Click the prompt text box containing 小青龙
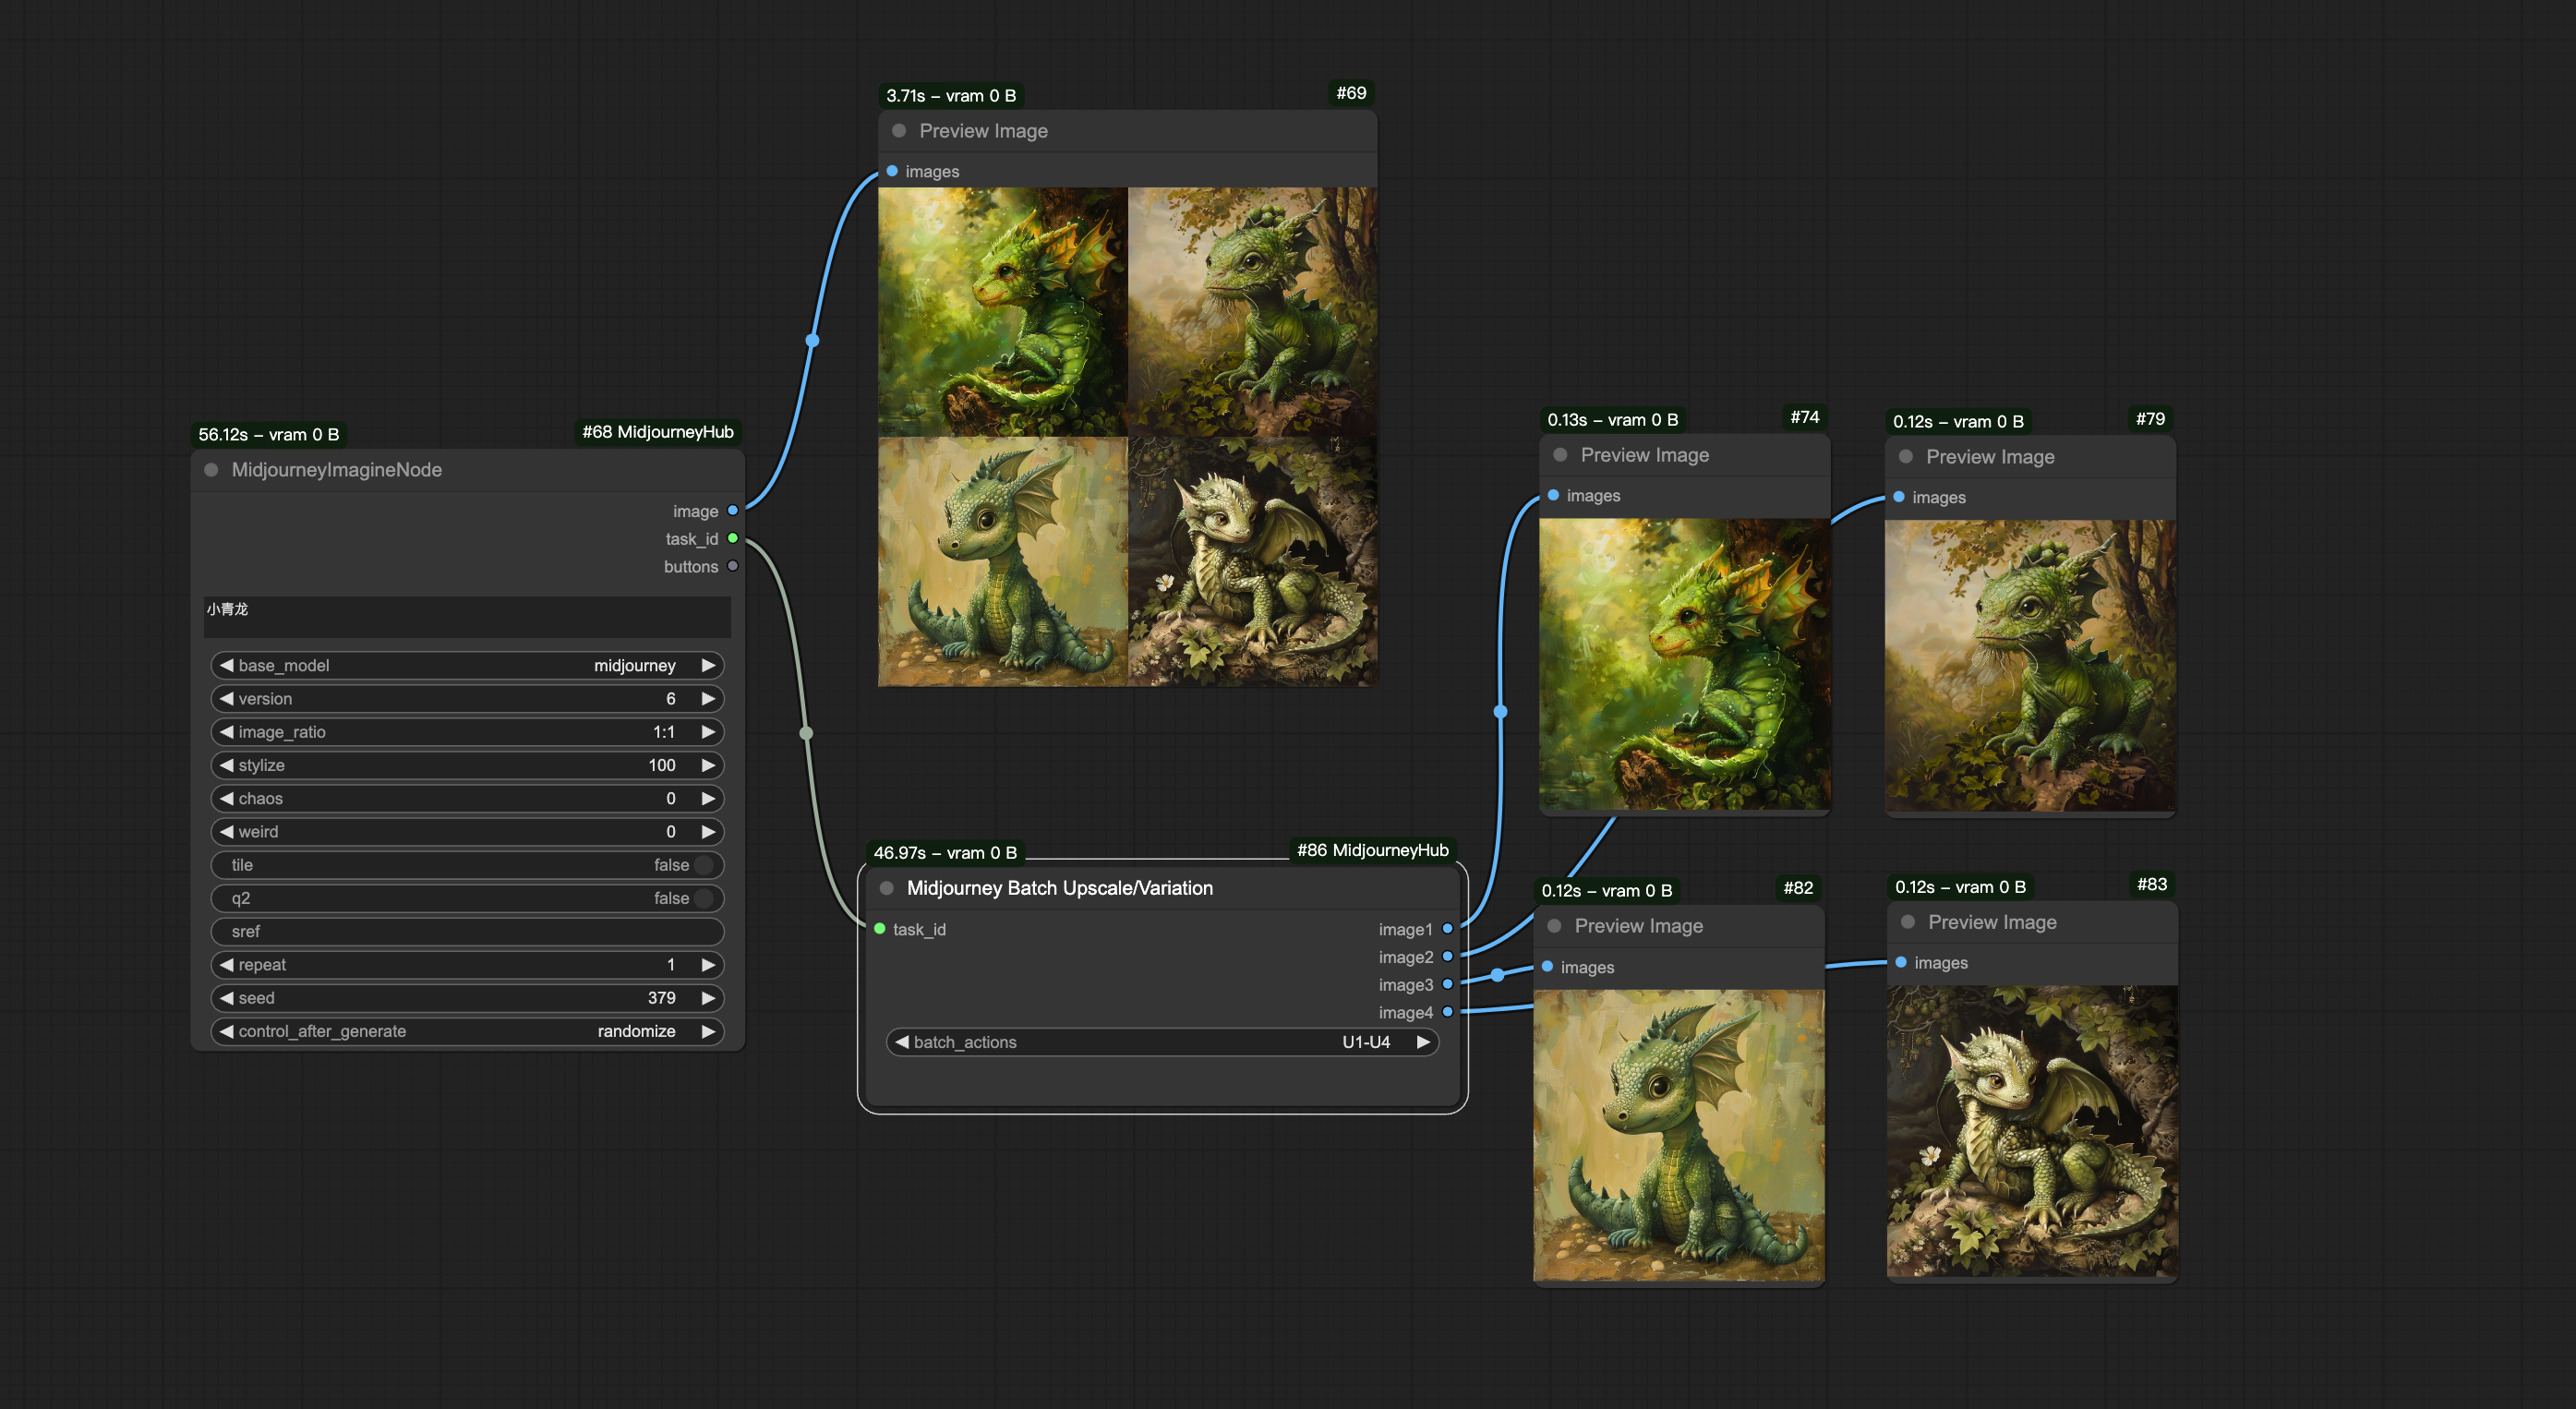Screen dimensions: 2576x1409 coord(467,617)
